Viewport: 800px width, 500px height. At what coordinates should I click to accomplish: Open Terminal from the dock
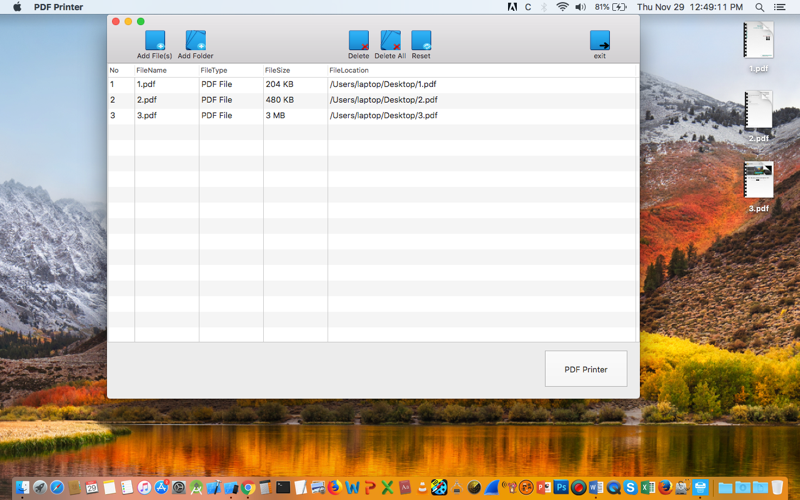click(x=283, y=487)
